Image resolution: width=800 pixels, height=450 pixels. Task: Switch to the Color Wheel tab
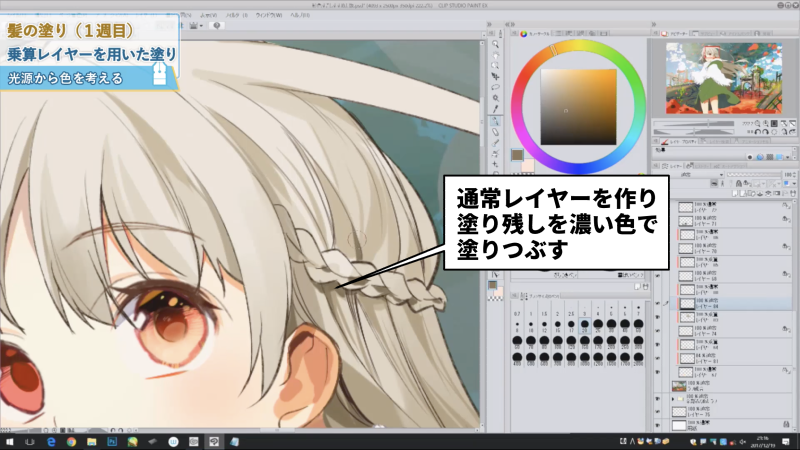pos(534,34)
